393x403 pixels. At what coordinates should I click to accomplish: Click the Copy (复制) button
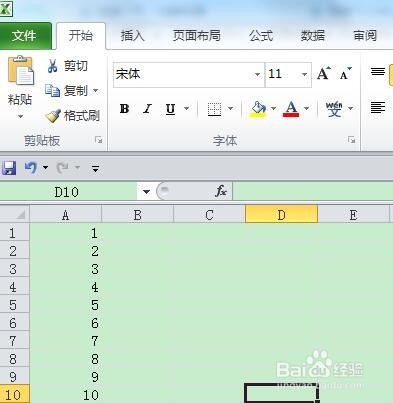[67, 91]
